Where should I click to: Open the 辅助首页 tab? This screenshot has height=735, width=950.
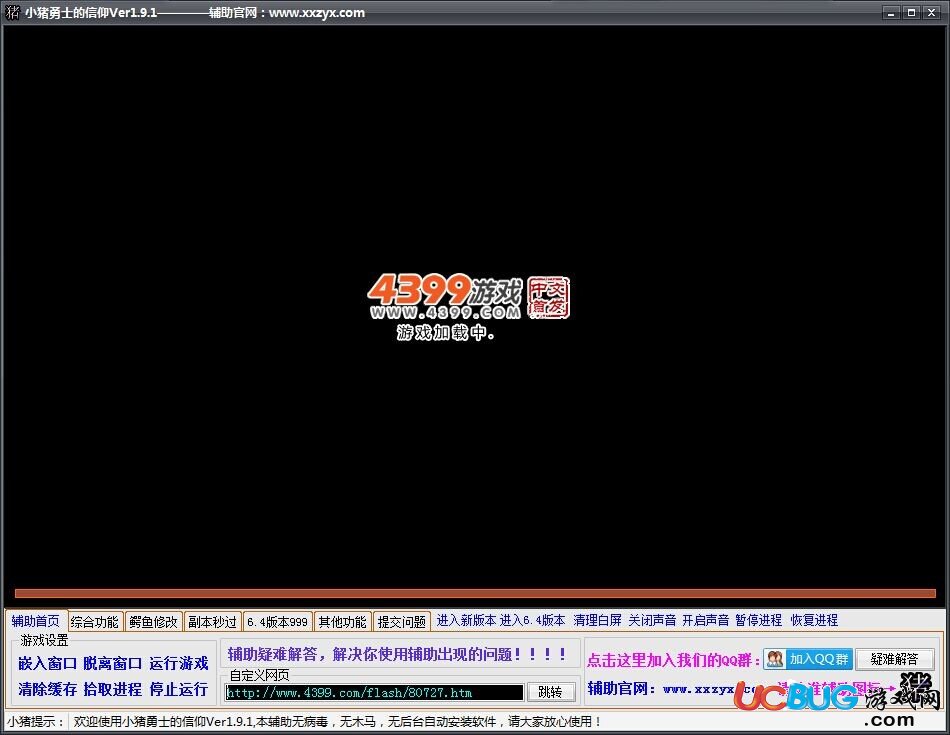[35, 621]
